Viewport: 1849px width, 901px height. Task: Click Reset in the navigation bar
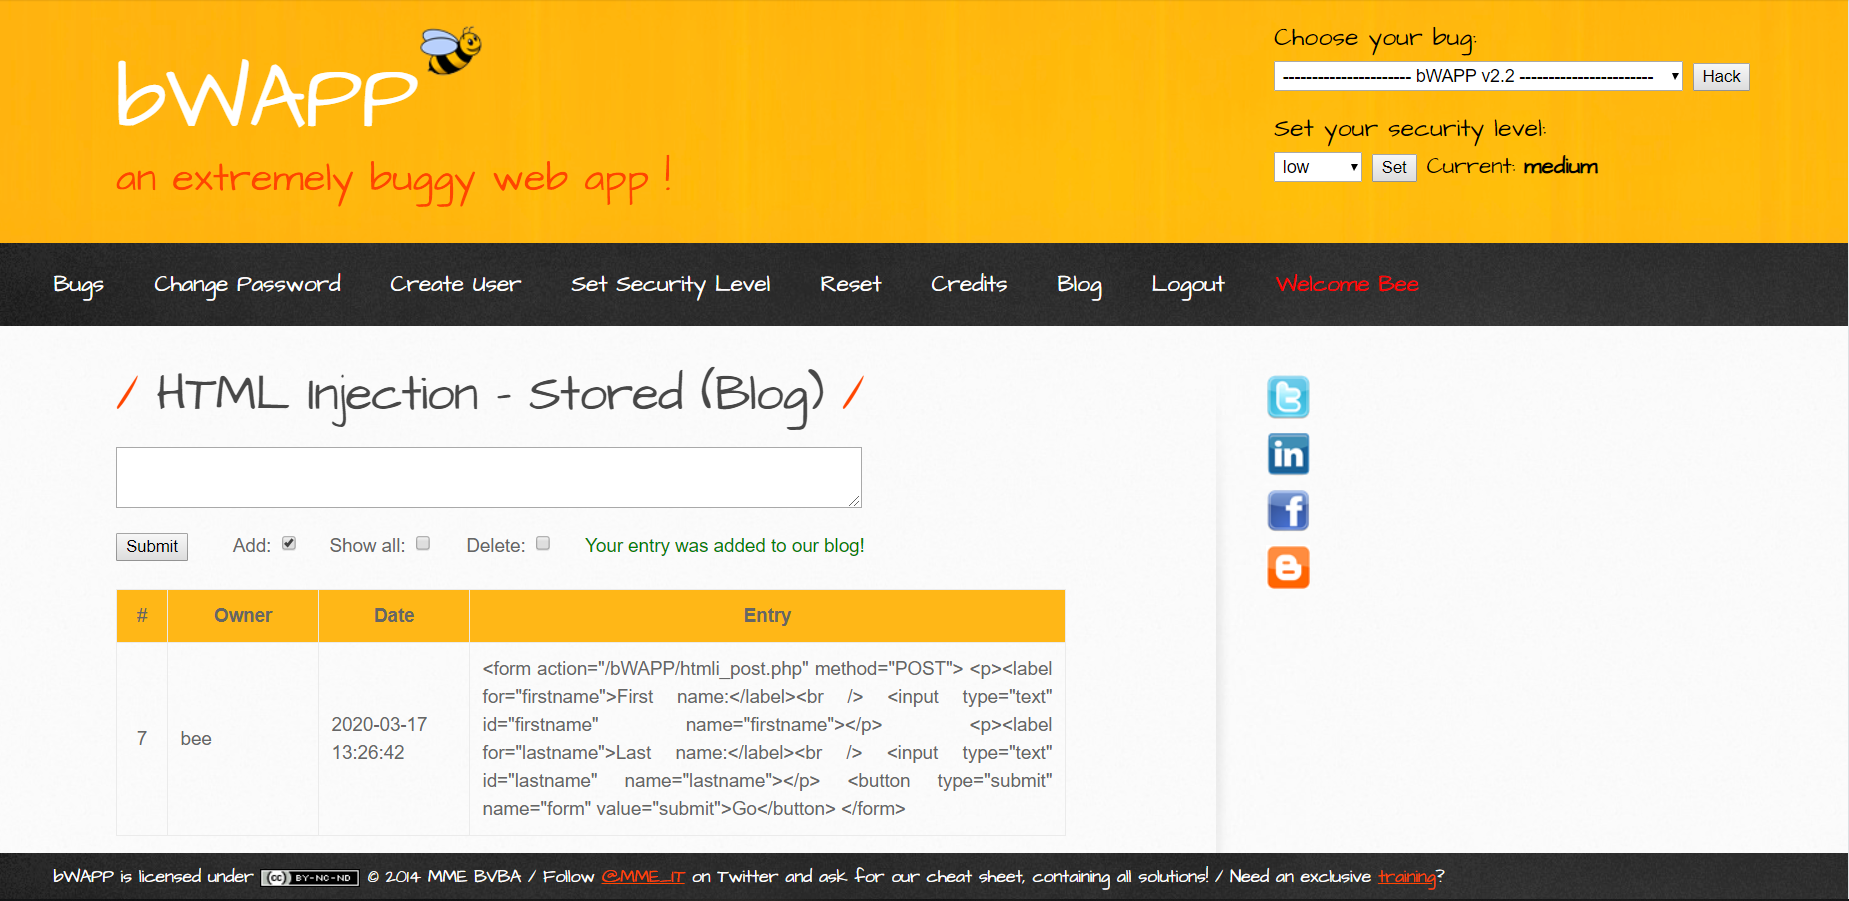point(850,285)
